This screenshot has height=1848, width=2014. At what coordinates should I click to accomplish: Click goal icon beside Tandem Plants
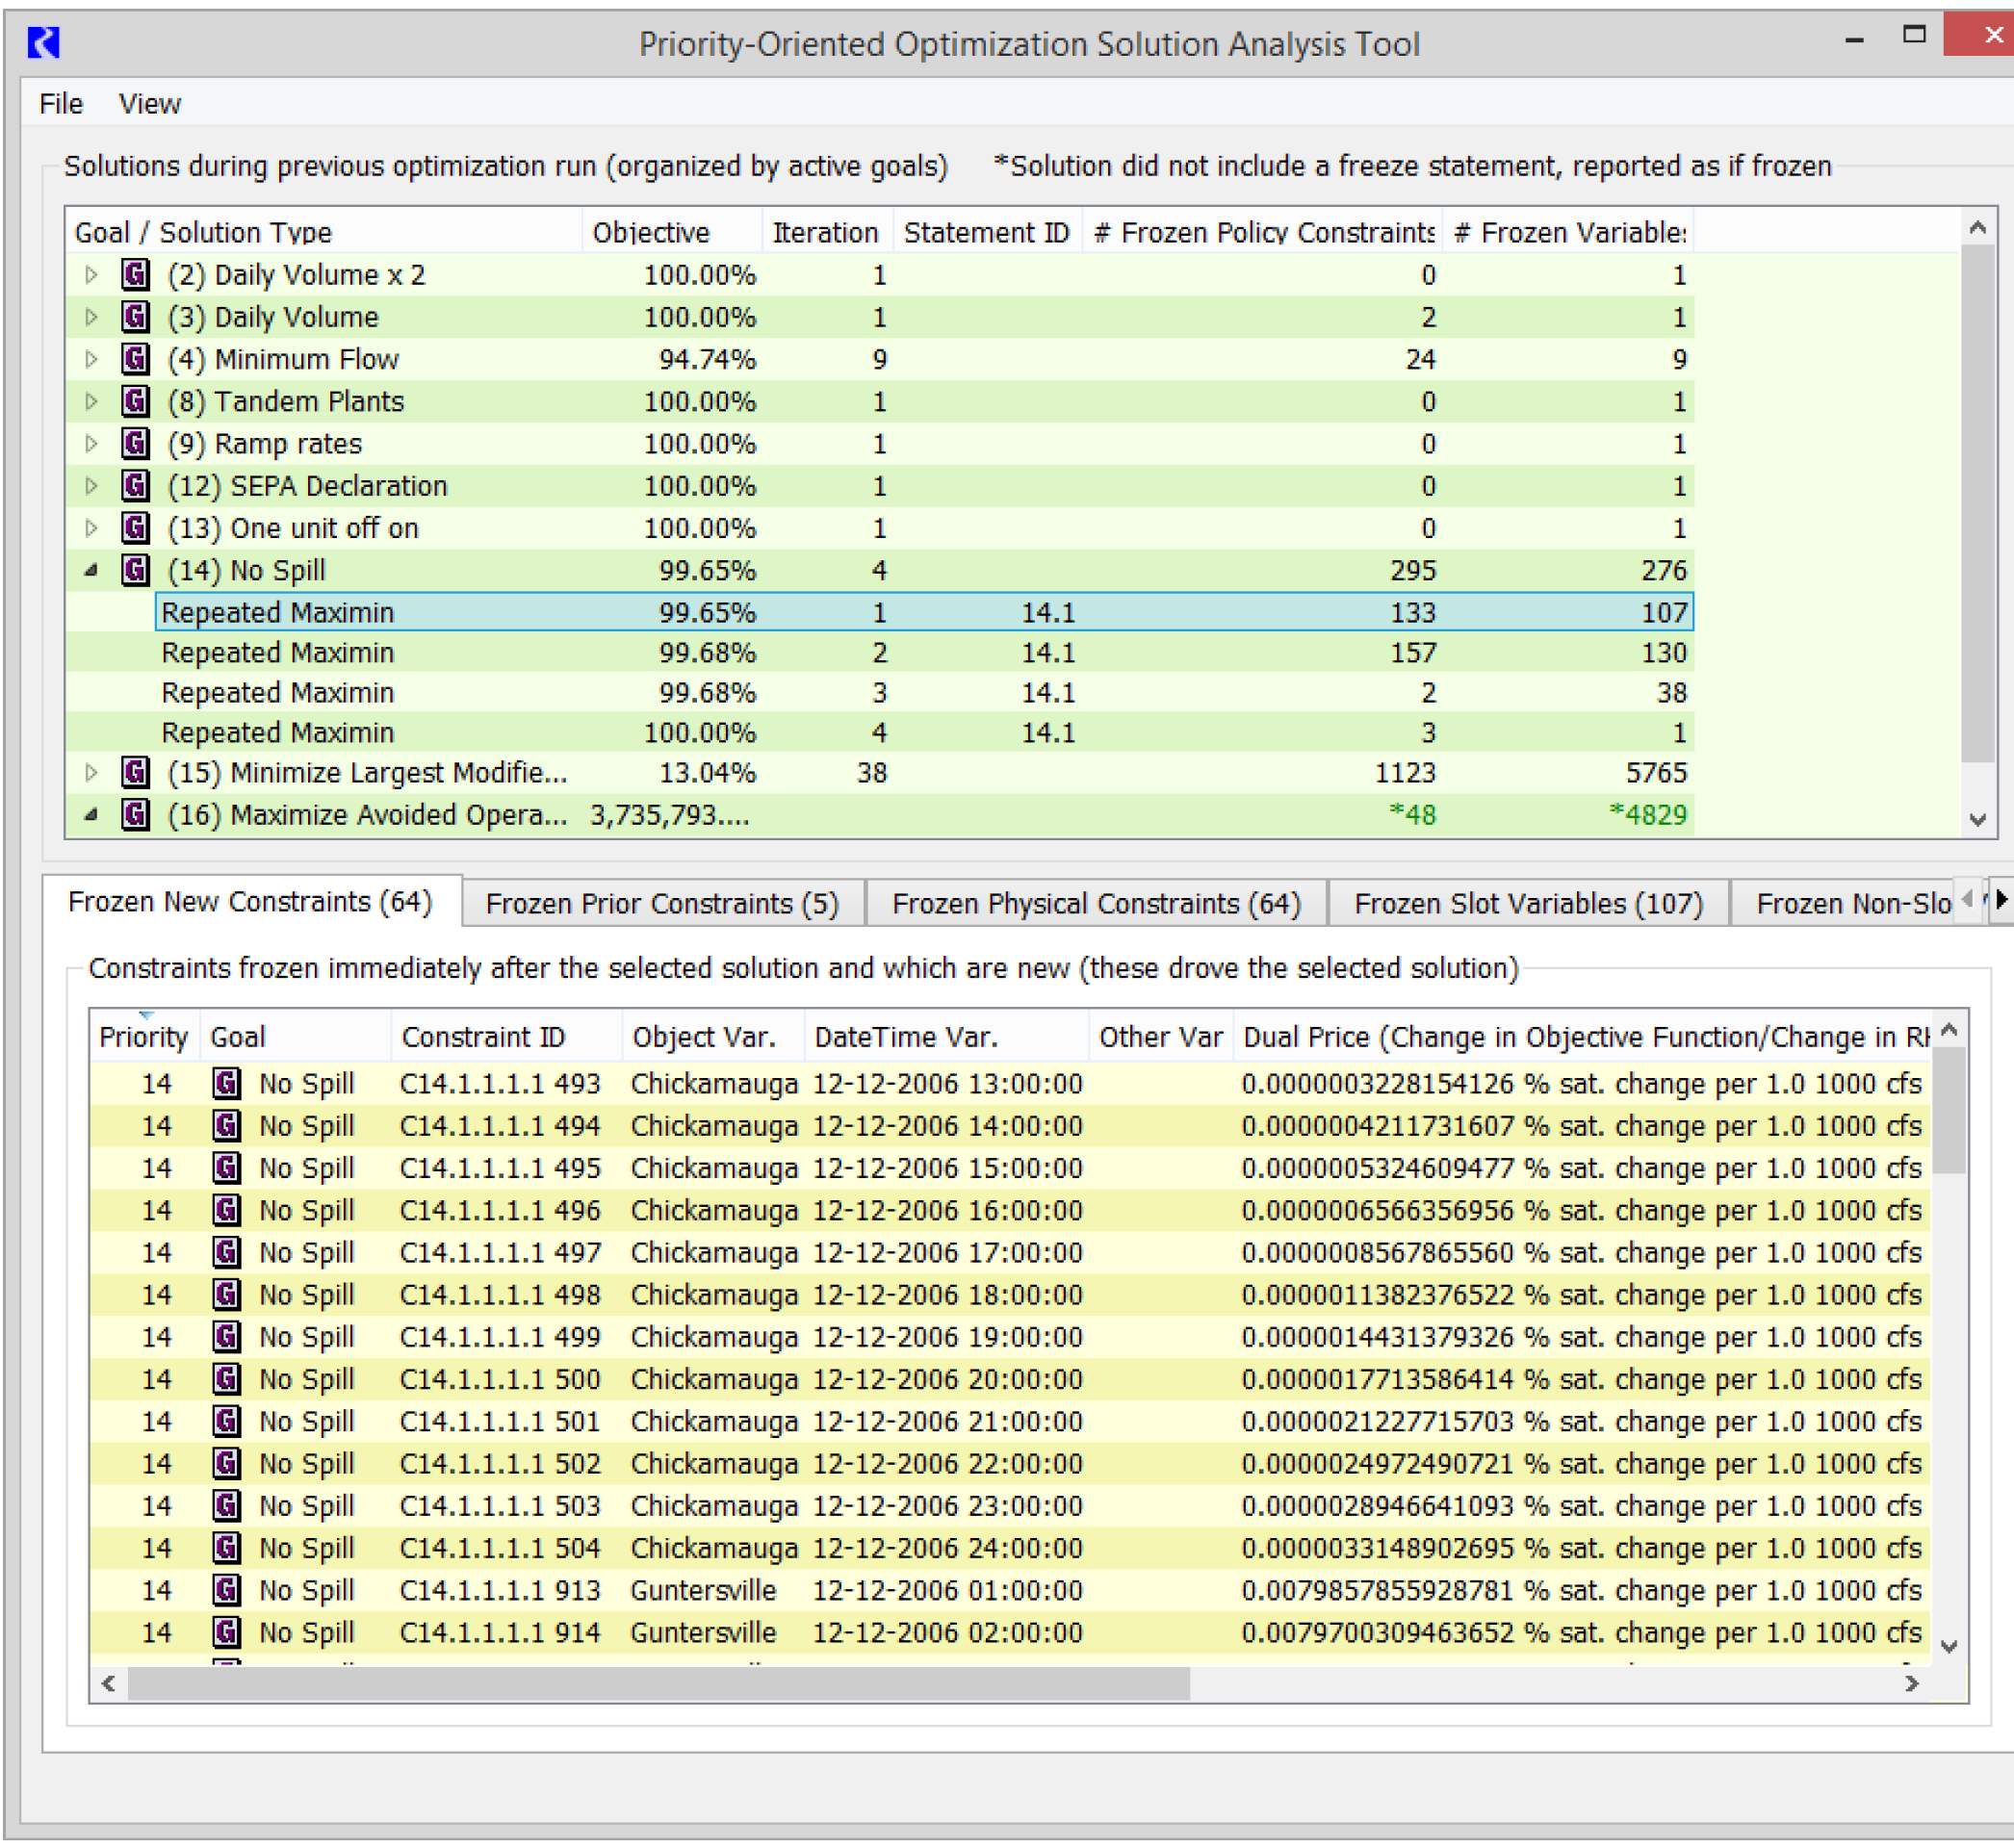click(x=135, y=401)
